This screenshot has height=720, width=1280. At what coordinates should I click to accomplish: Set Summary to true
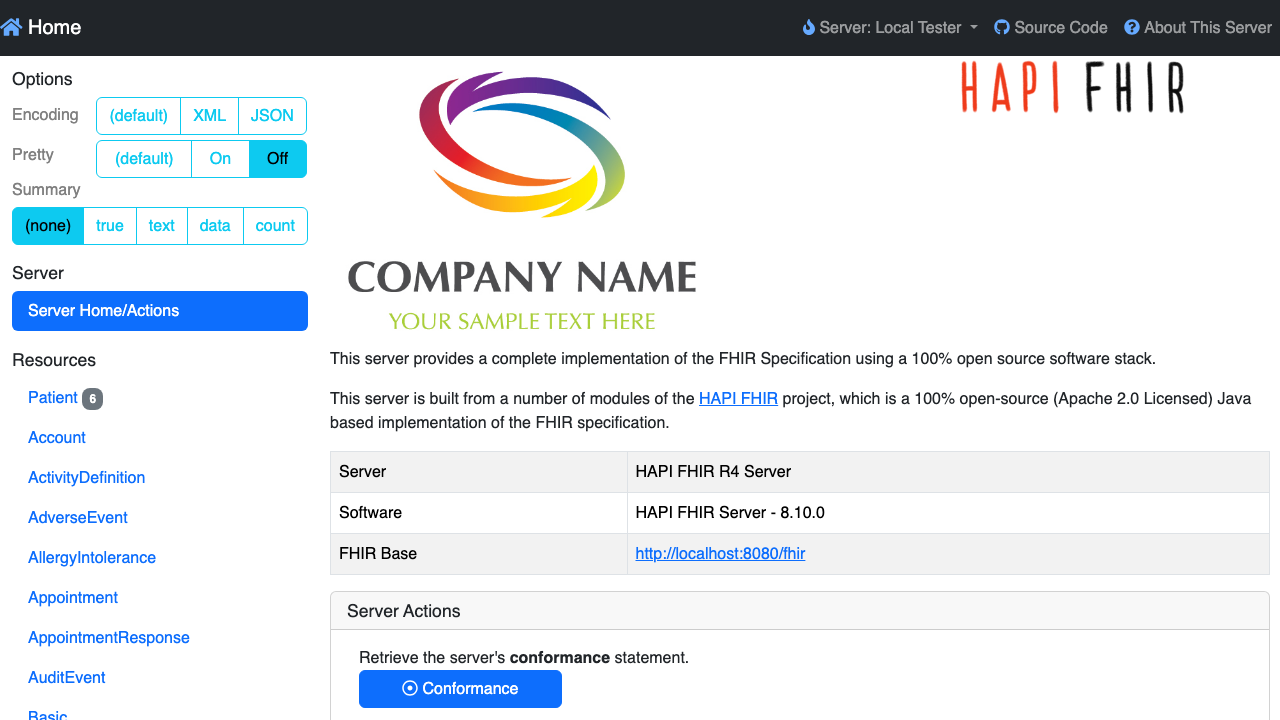110,226
